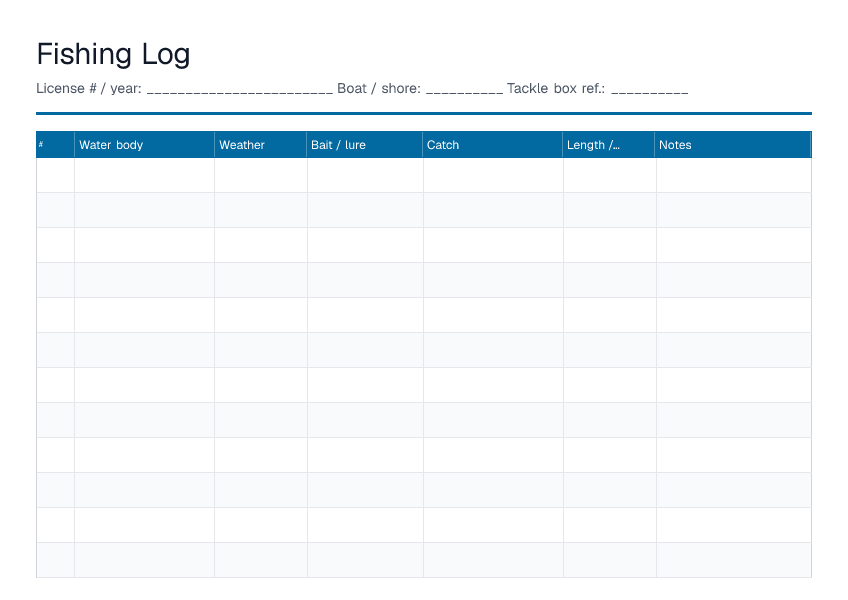
Task: Select the Bait / lure column header
Action: coord(365,144)
